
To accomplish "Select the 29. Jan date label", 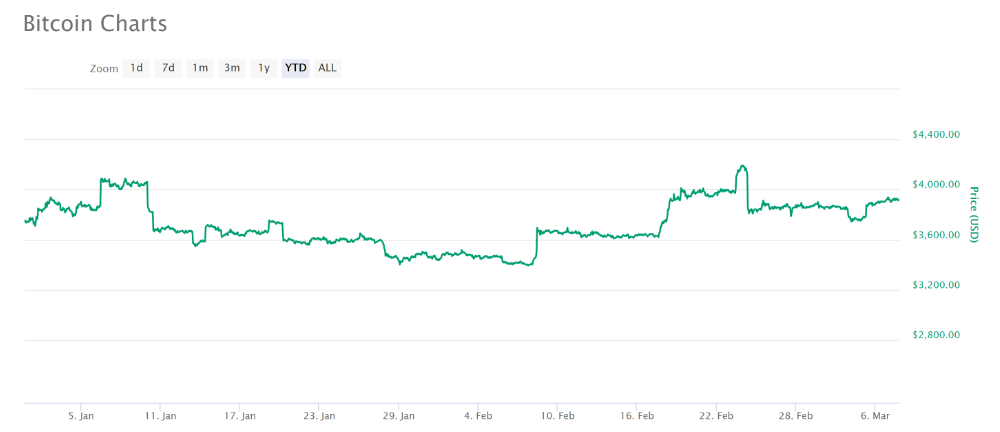I will [398, 415].
